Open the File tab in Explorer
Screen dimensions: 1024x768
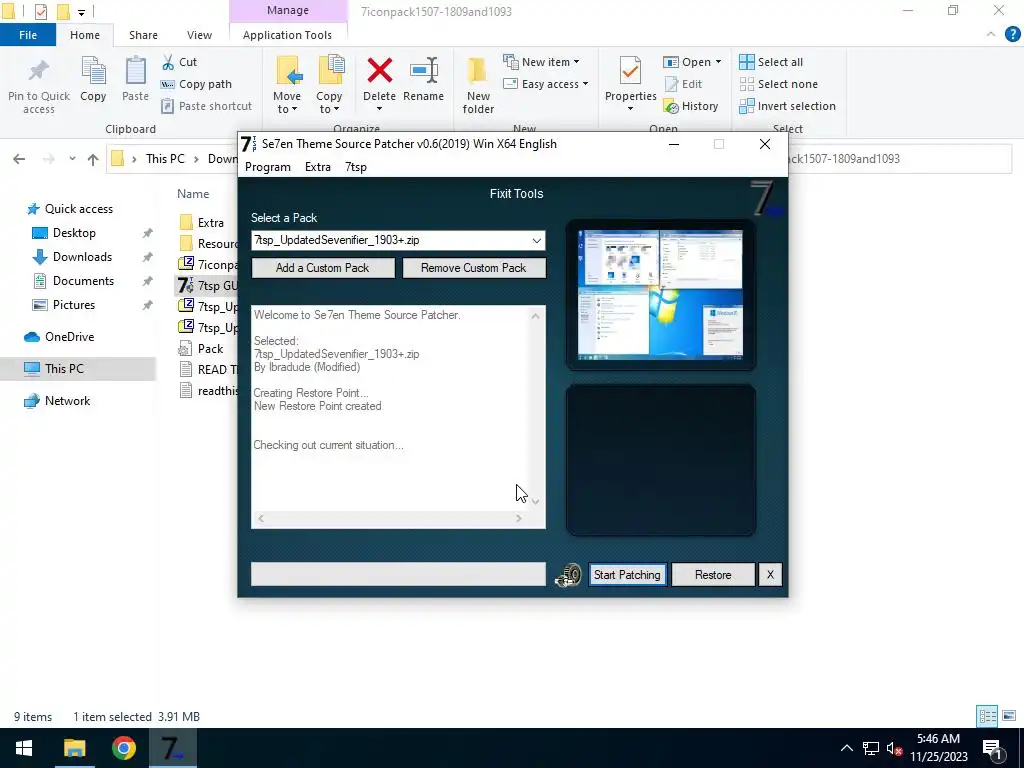tap(27, 35)
